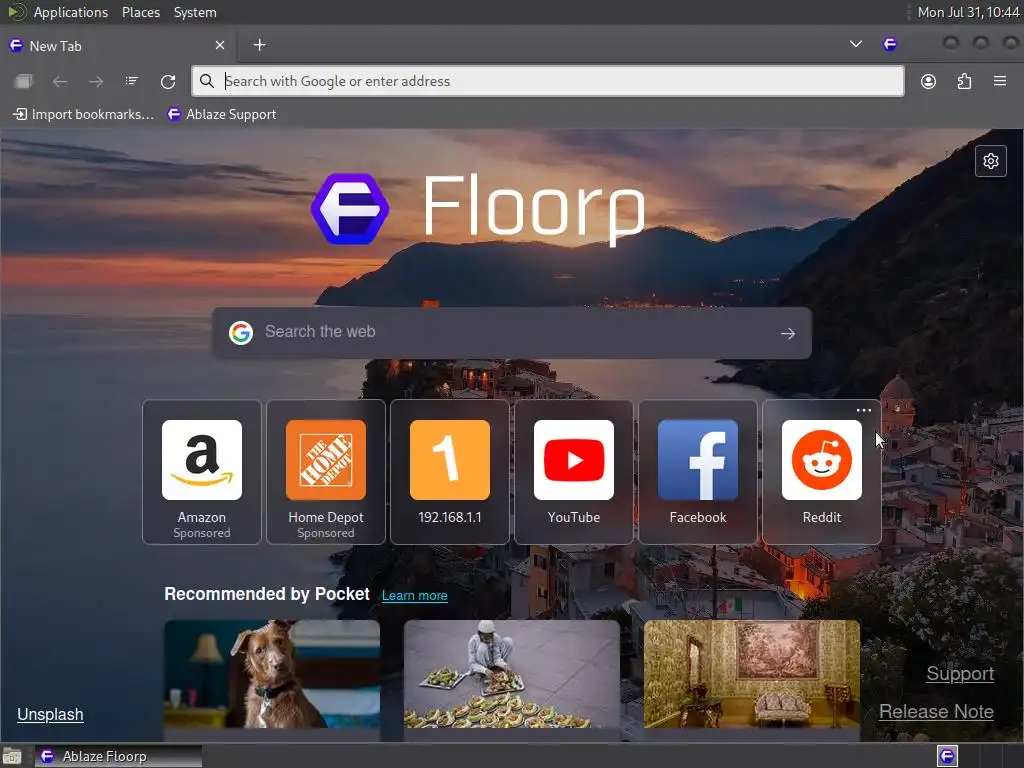Click the address bar search magnifier icon
The width and height of the screenshot is (1024, 768).
[x=206, y=81]
